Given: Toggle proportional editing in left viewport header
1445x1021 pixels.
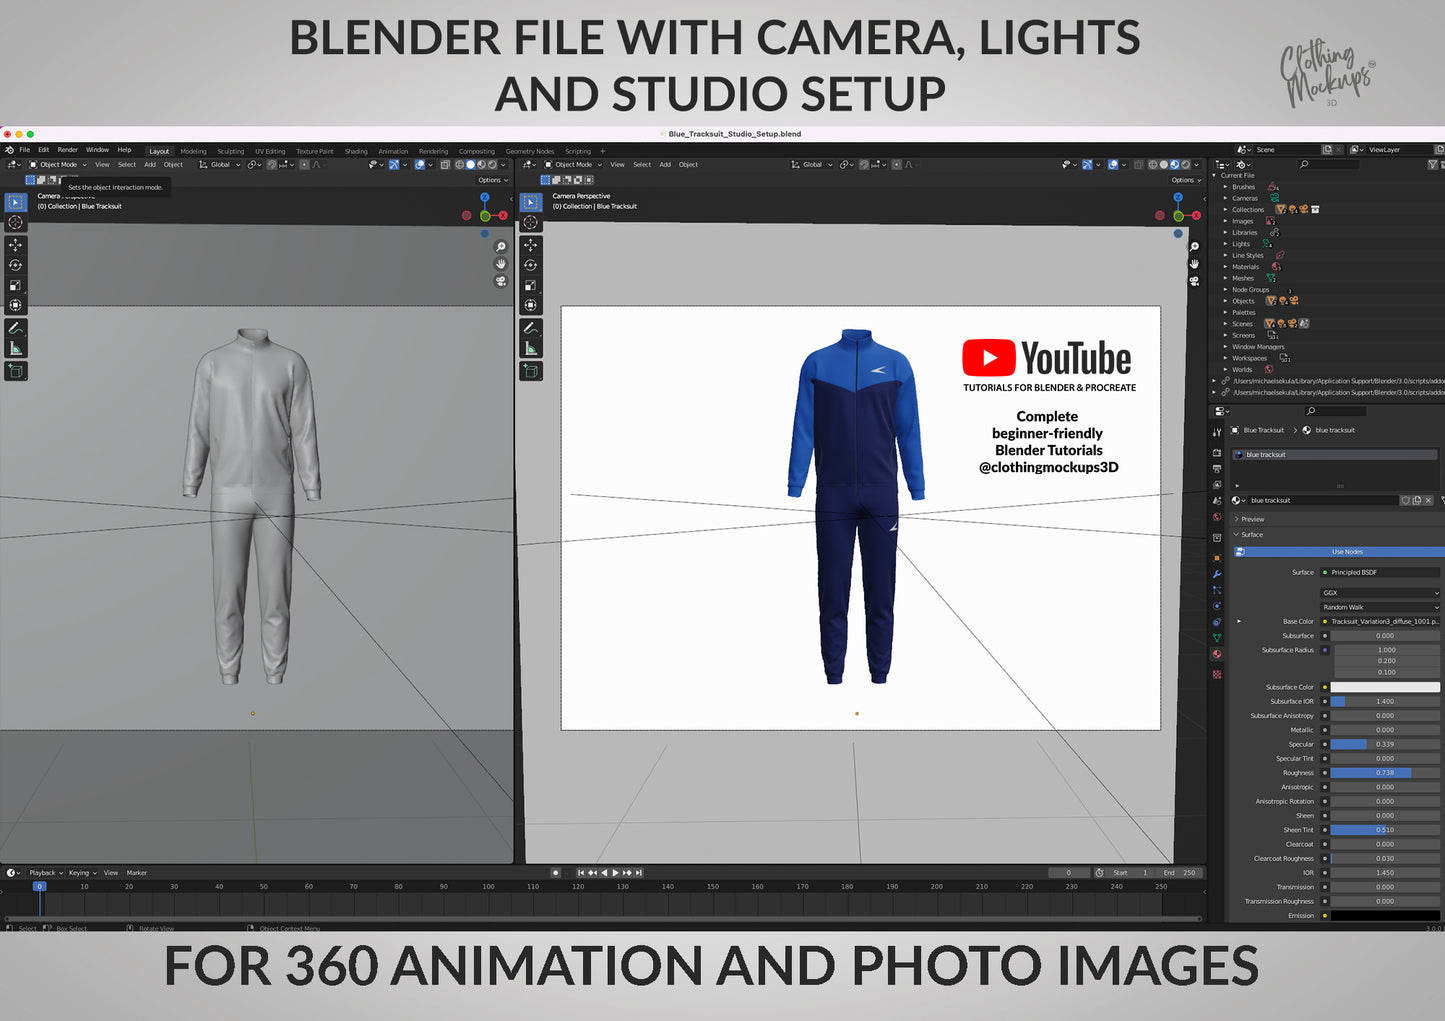Looking at the screenshot, I should 304,165.
